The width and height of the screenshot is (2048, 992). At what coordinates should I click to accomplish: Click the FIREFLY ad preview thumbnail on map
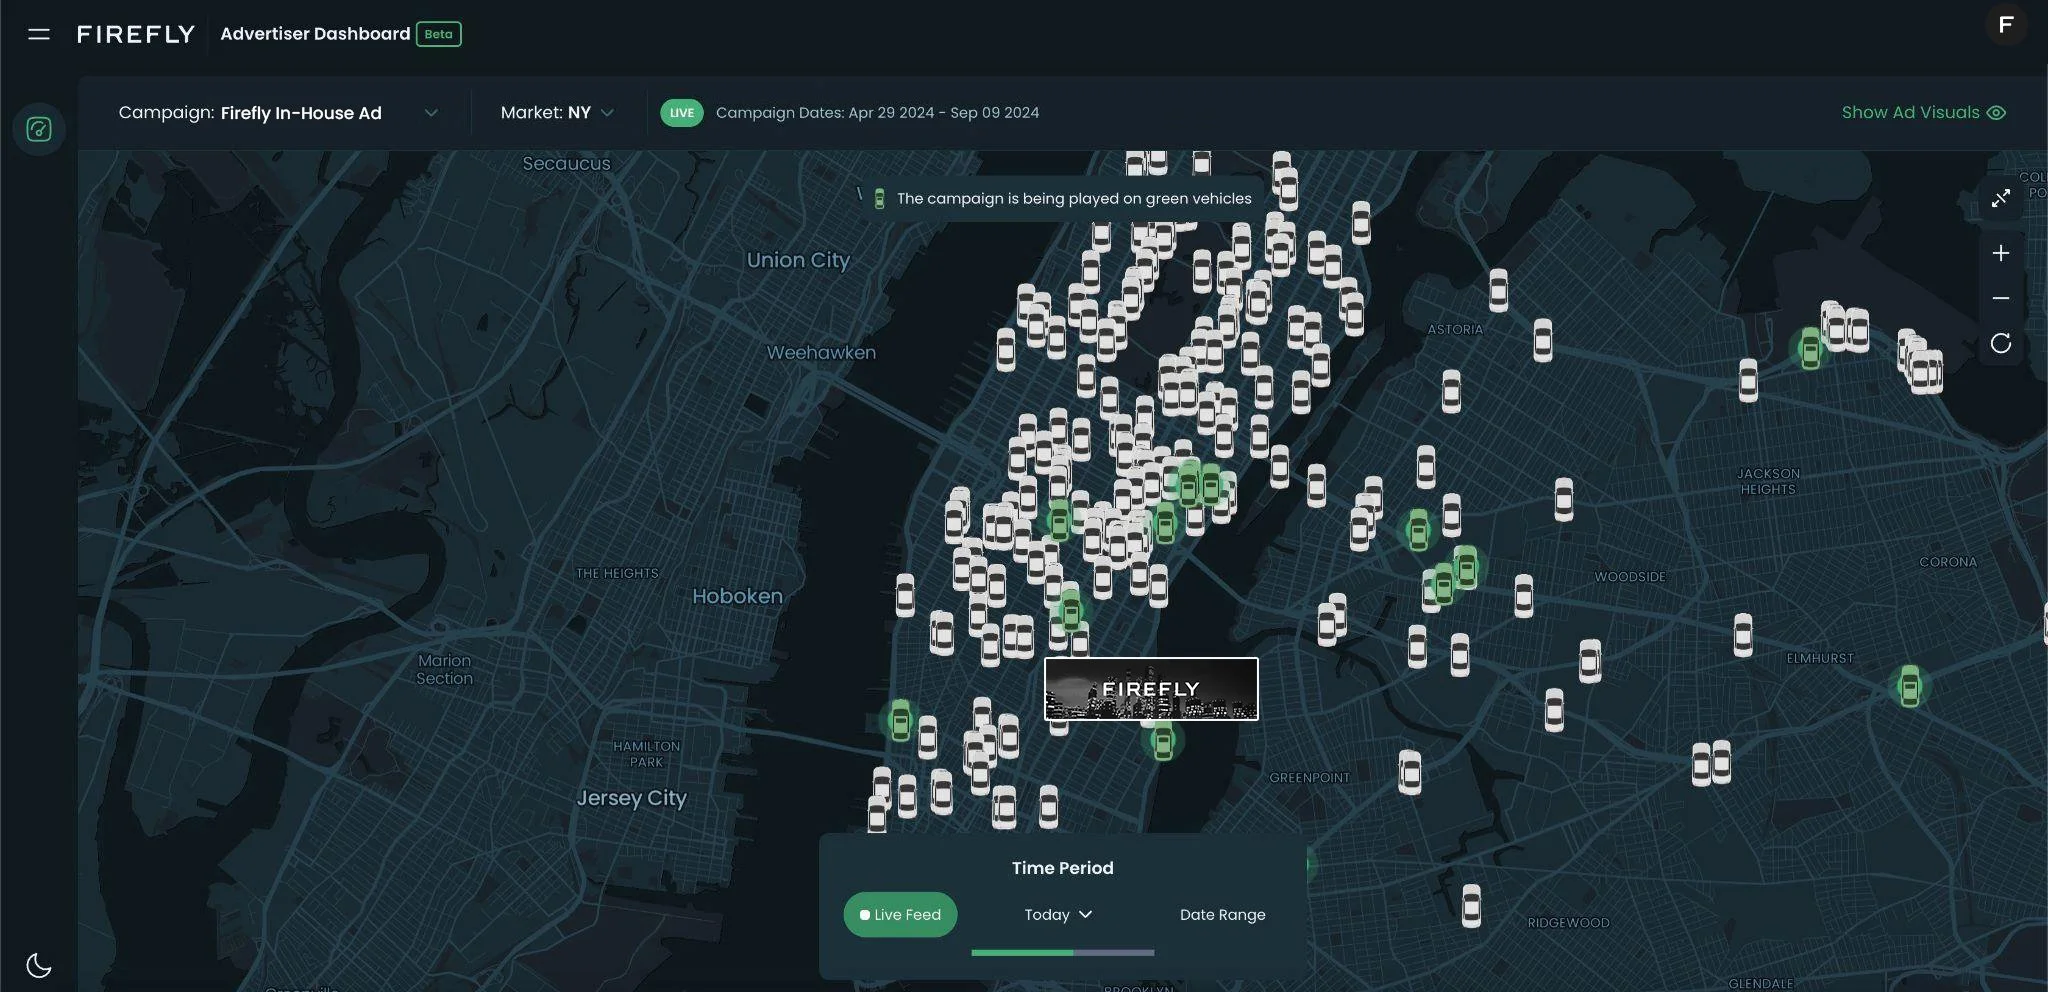pos(1151,689)
